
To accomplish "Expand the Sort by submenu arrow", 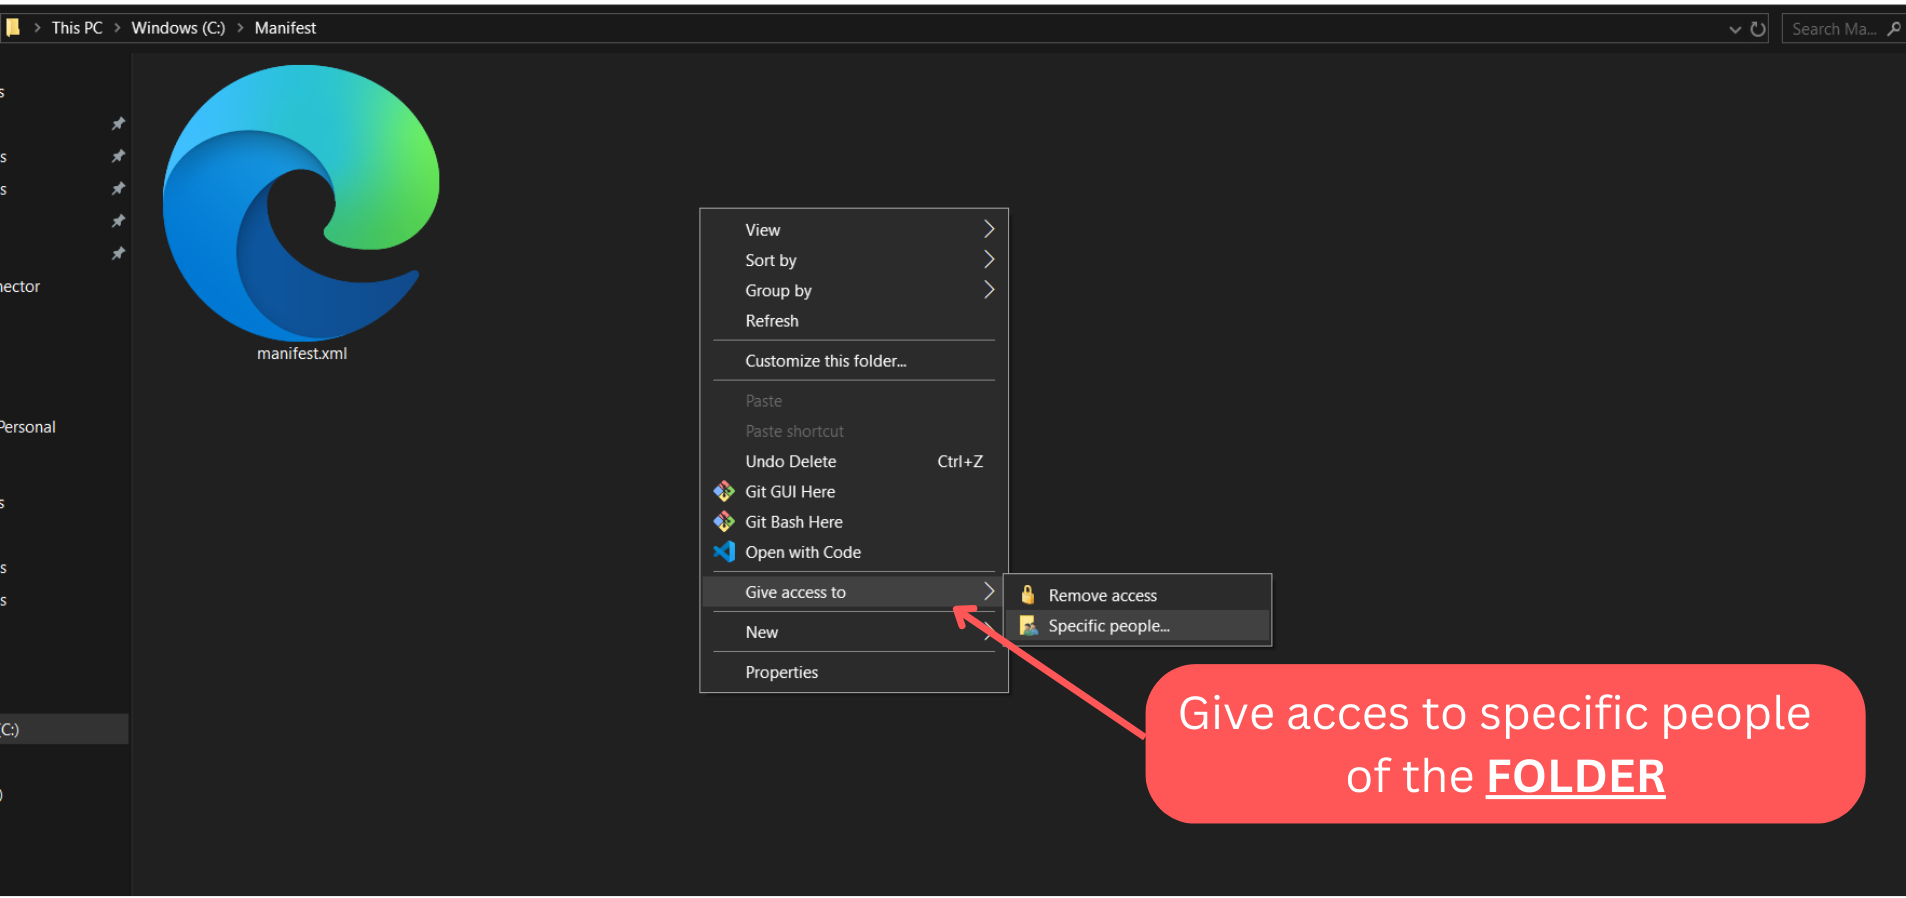I will (989, 259).
